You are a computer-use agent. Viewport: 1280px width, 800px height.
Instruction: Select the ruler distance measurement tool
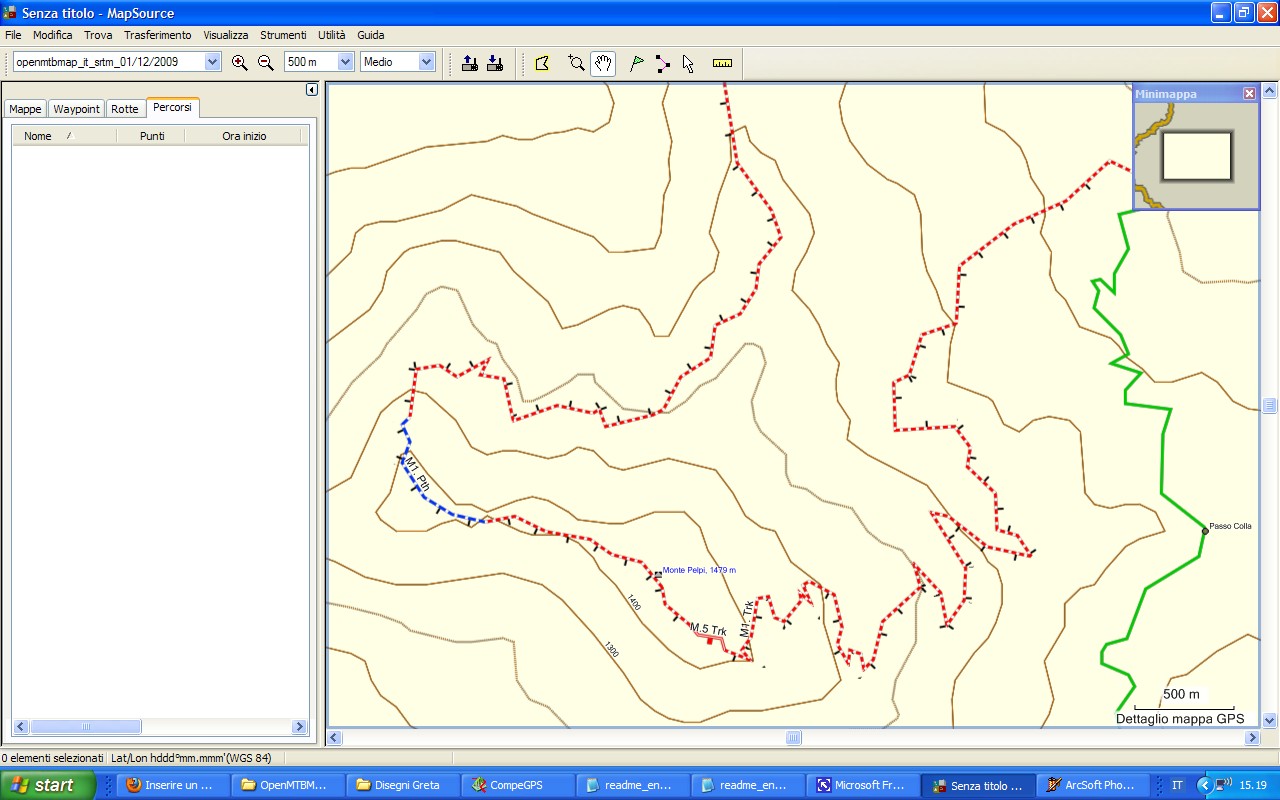coord(722,63)
